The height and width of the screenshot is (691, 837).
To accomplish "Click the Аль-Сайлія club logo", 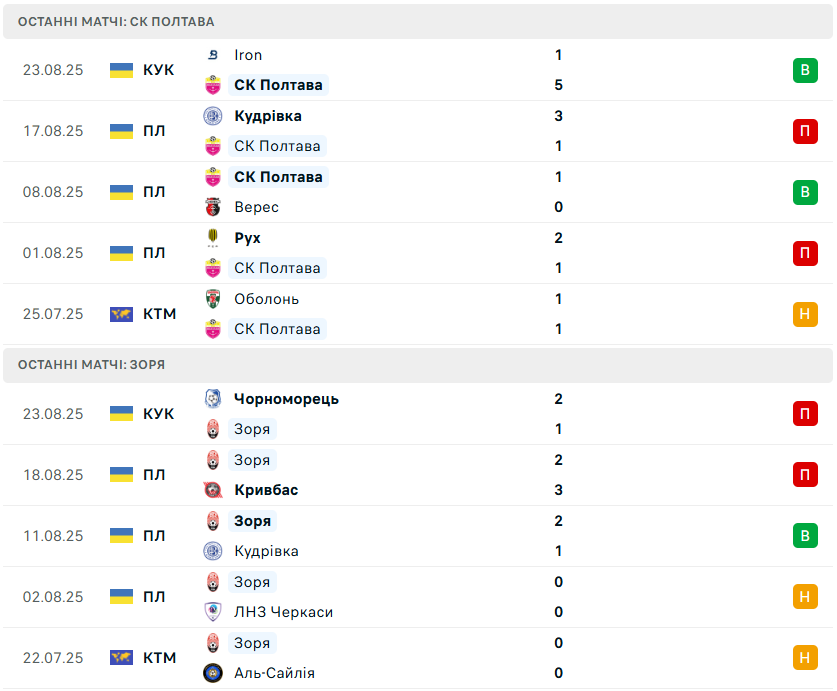I will (212, 673).
